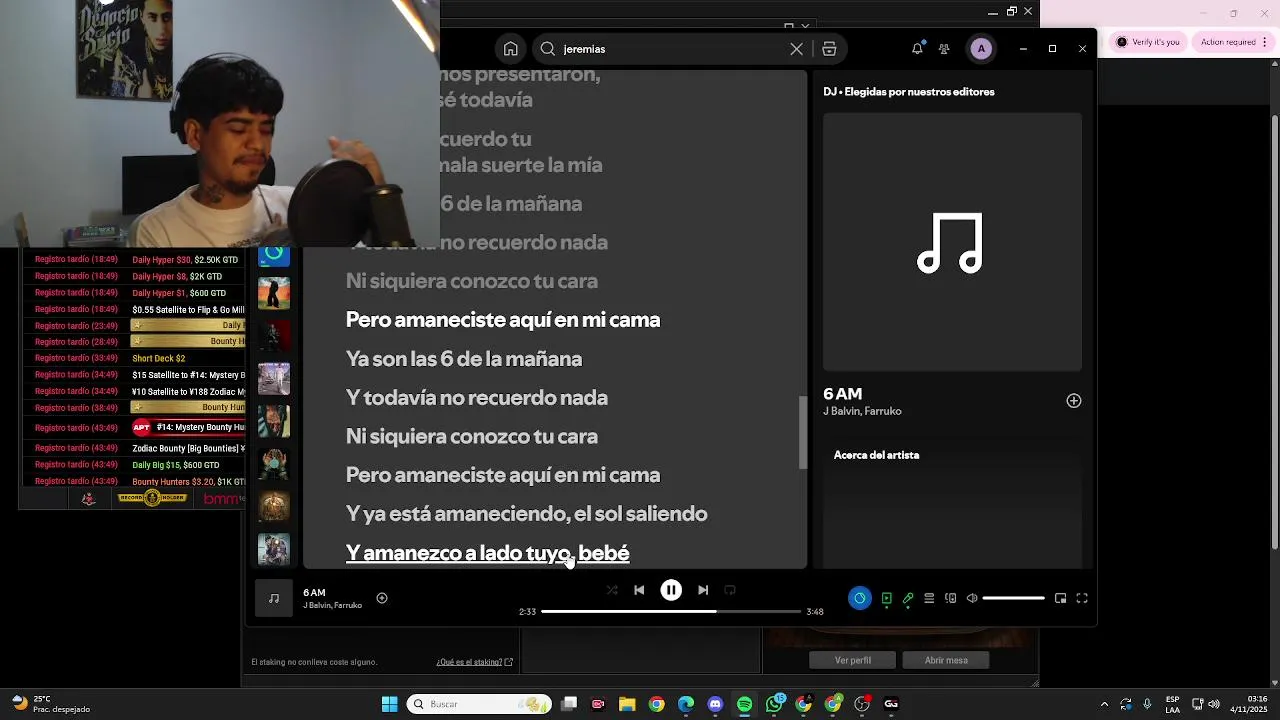The image size is (1280, 720).
Task: Mute audio with the speaker icon
Action: (972, 598)
